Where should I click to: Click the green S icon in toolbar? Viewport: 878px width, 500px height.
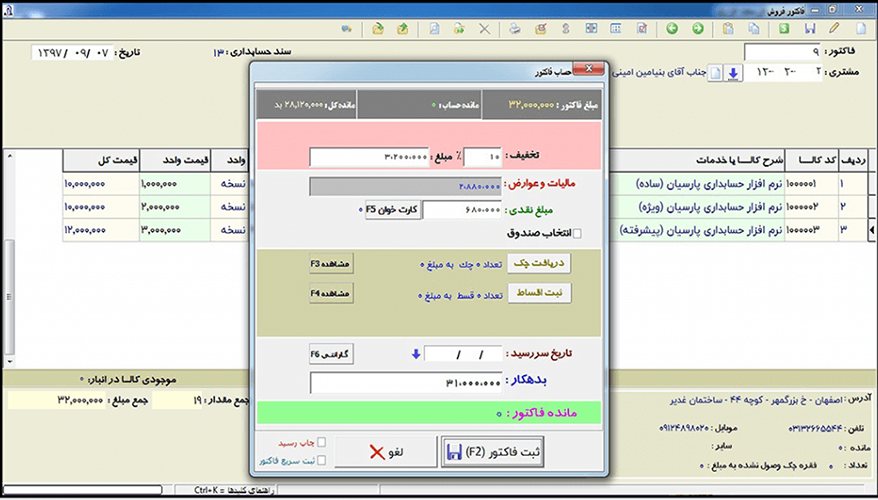784,29
